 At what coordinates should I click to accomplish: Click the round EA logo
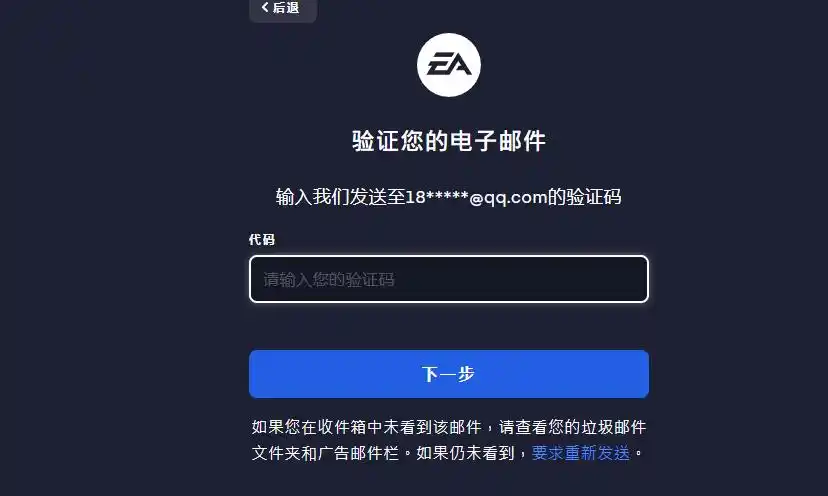tap(449, 65)
